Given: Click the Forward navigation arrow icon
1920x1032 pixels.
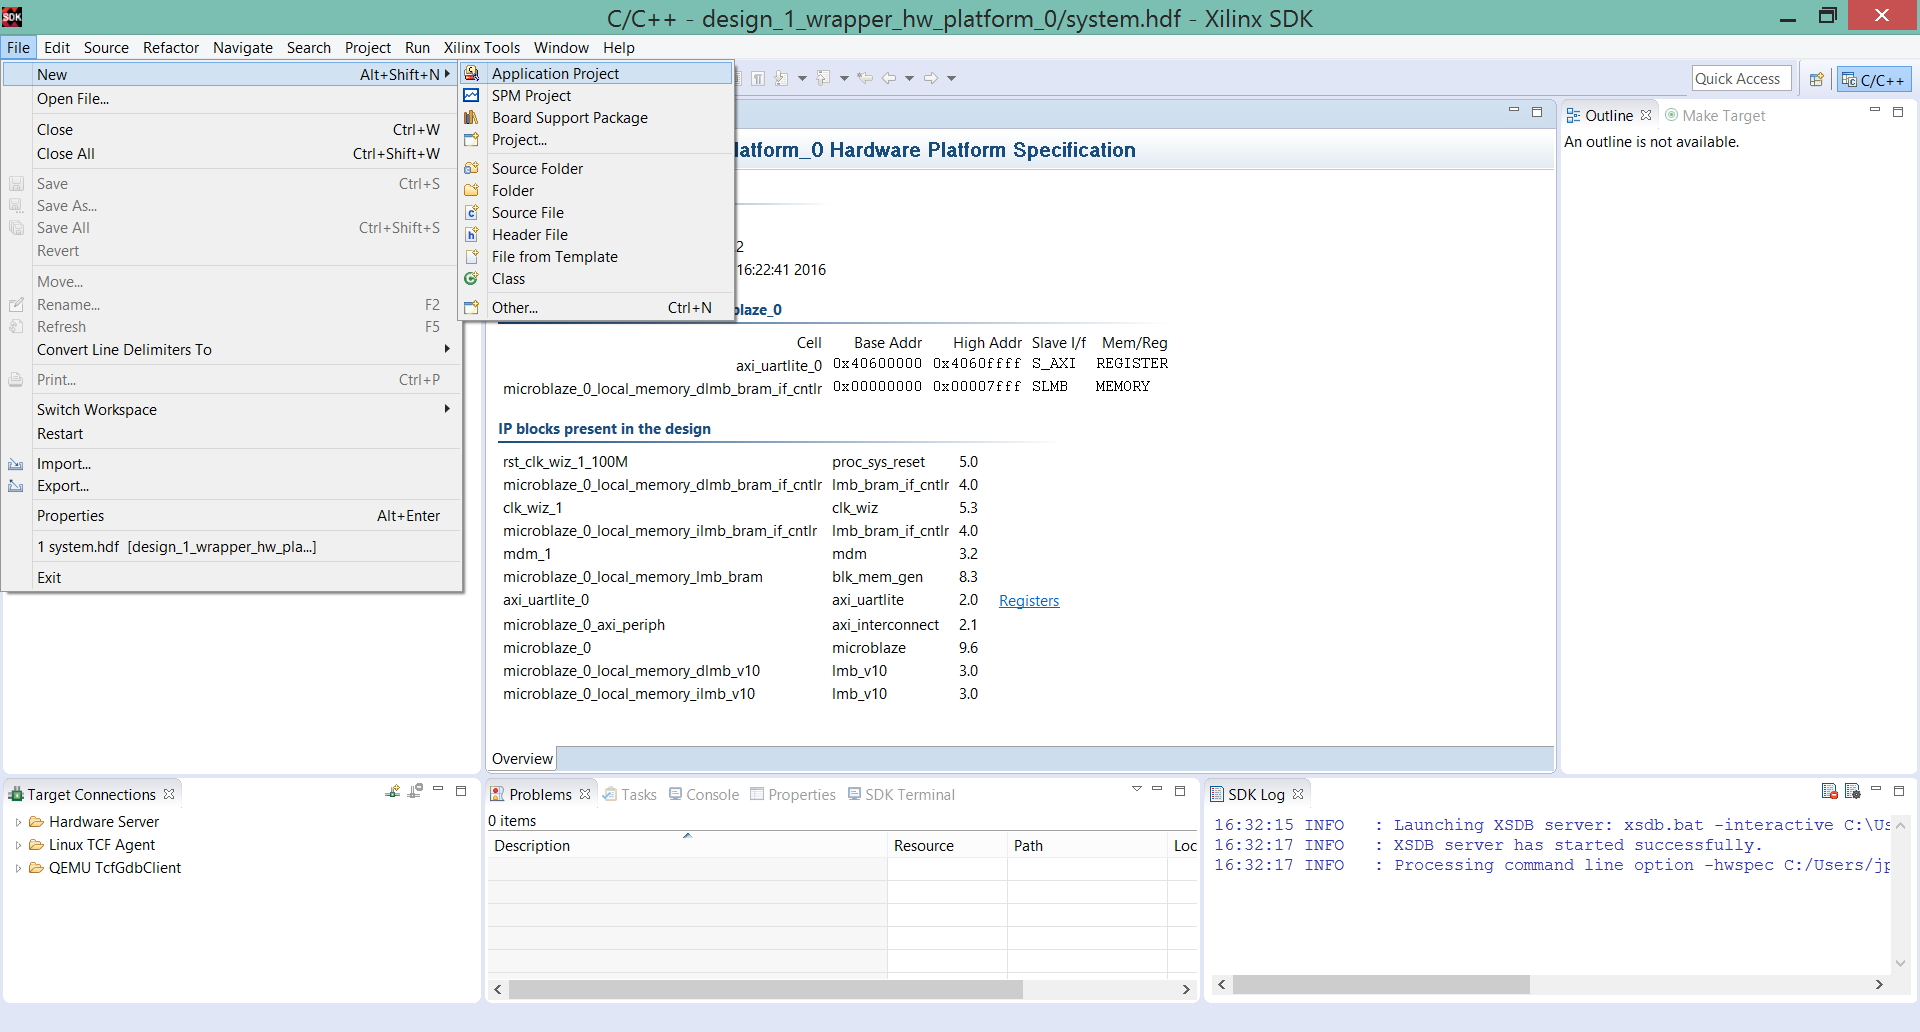Looking at the screenshot, I should point(931,78).
